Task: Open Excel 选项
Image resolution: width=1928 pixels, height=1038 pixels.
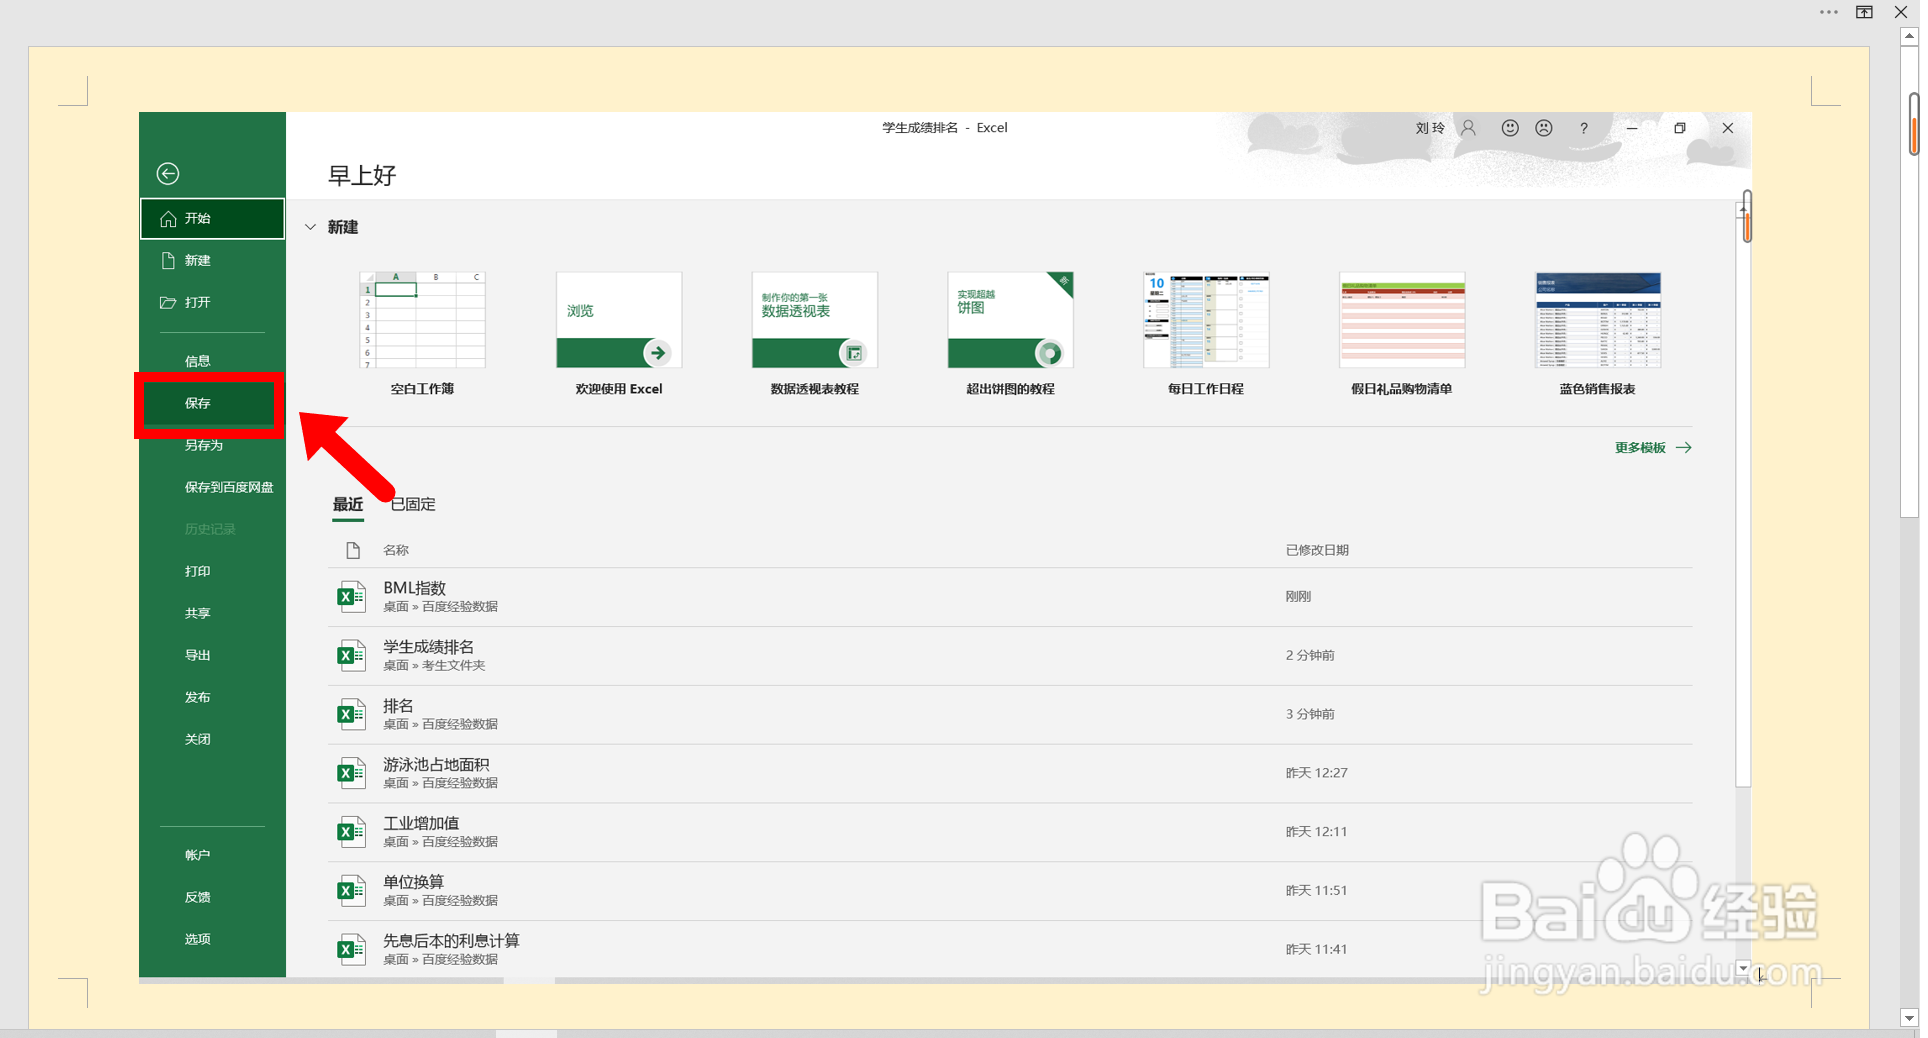Action: coord(212,940)
